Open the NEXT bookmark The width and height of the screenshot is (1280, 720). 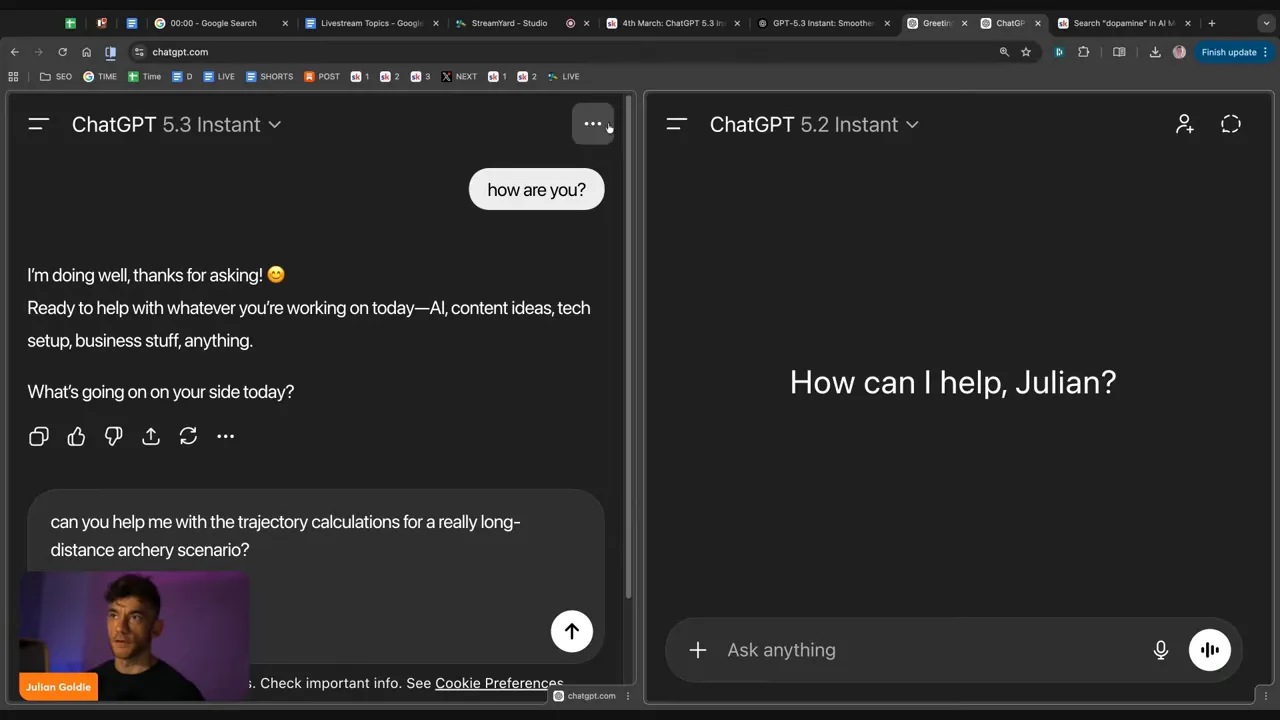(459, 76)
